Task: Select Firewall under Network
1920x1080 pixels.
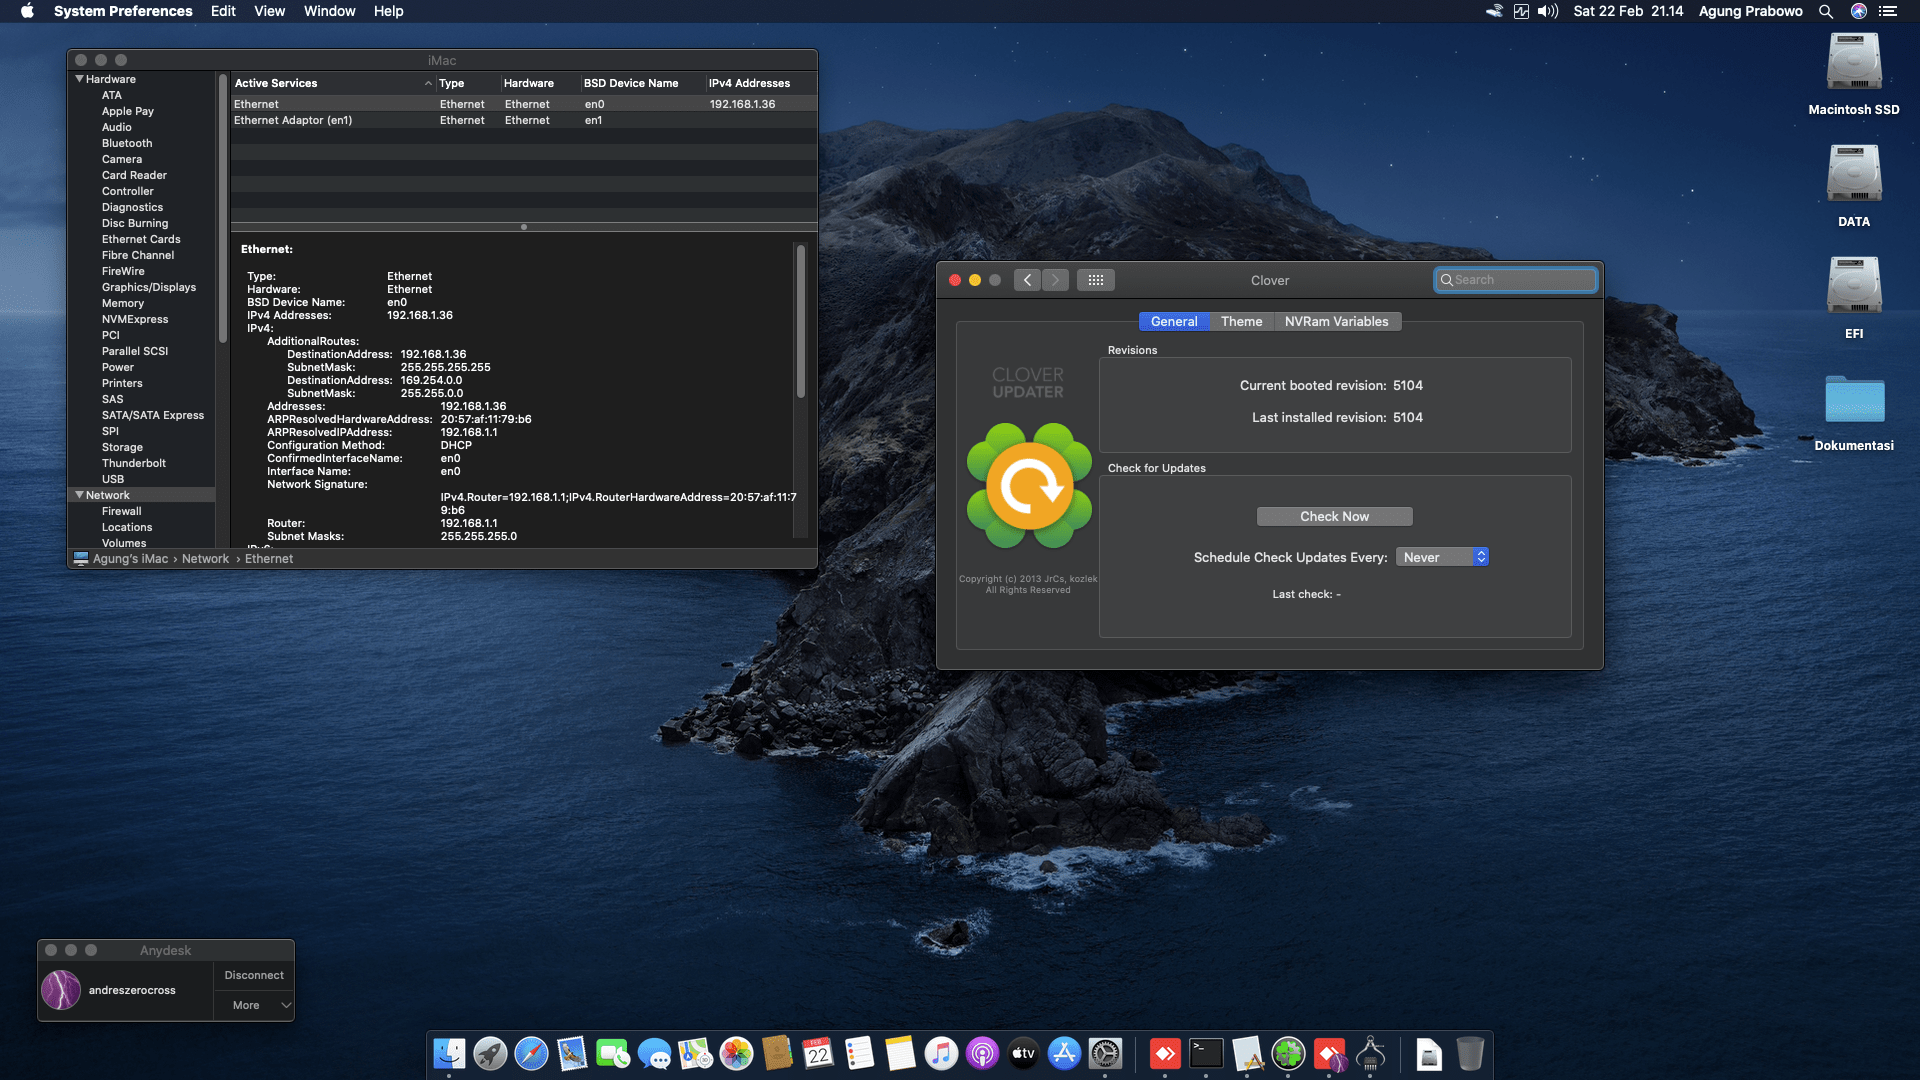Action: [121, 511]
